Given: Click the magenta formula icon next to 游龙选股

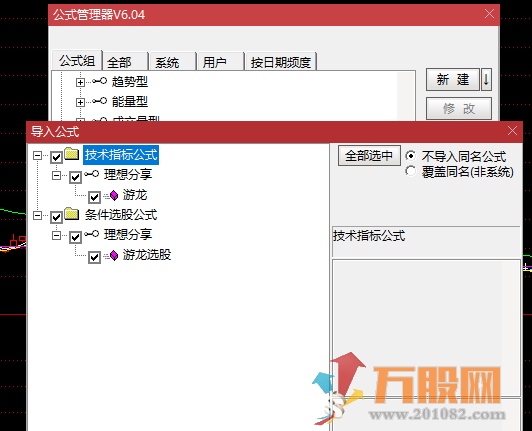Looking at the screenshot, I should point(114,255).
